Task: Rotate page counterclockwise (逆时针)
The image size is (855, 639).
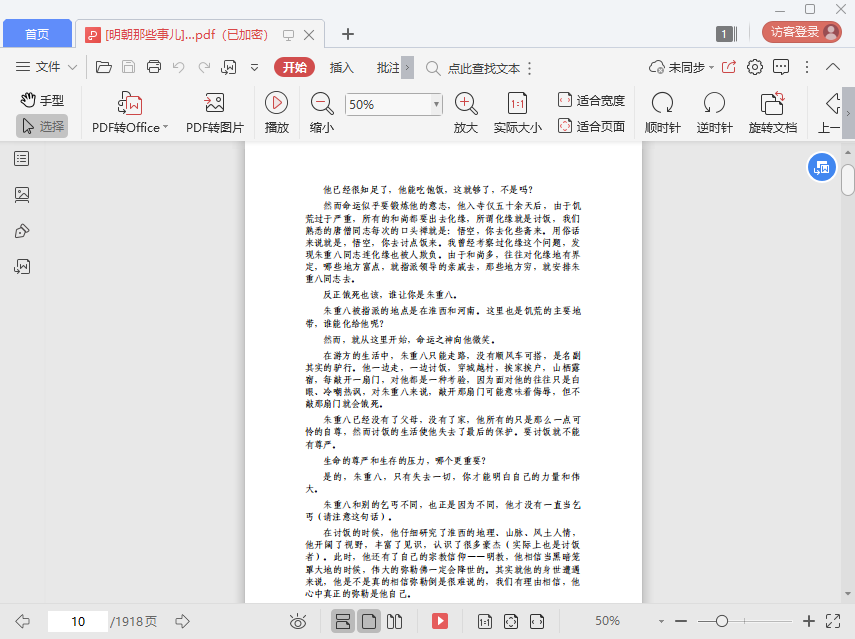Action: pyautogui.click(x=714, y=113)
